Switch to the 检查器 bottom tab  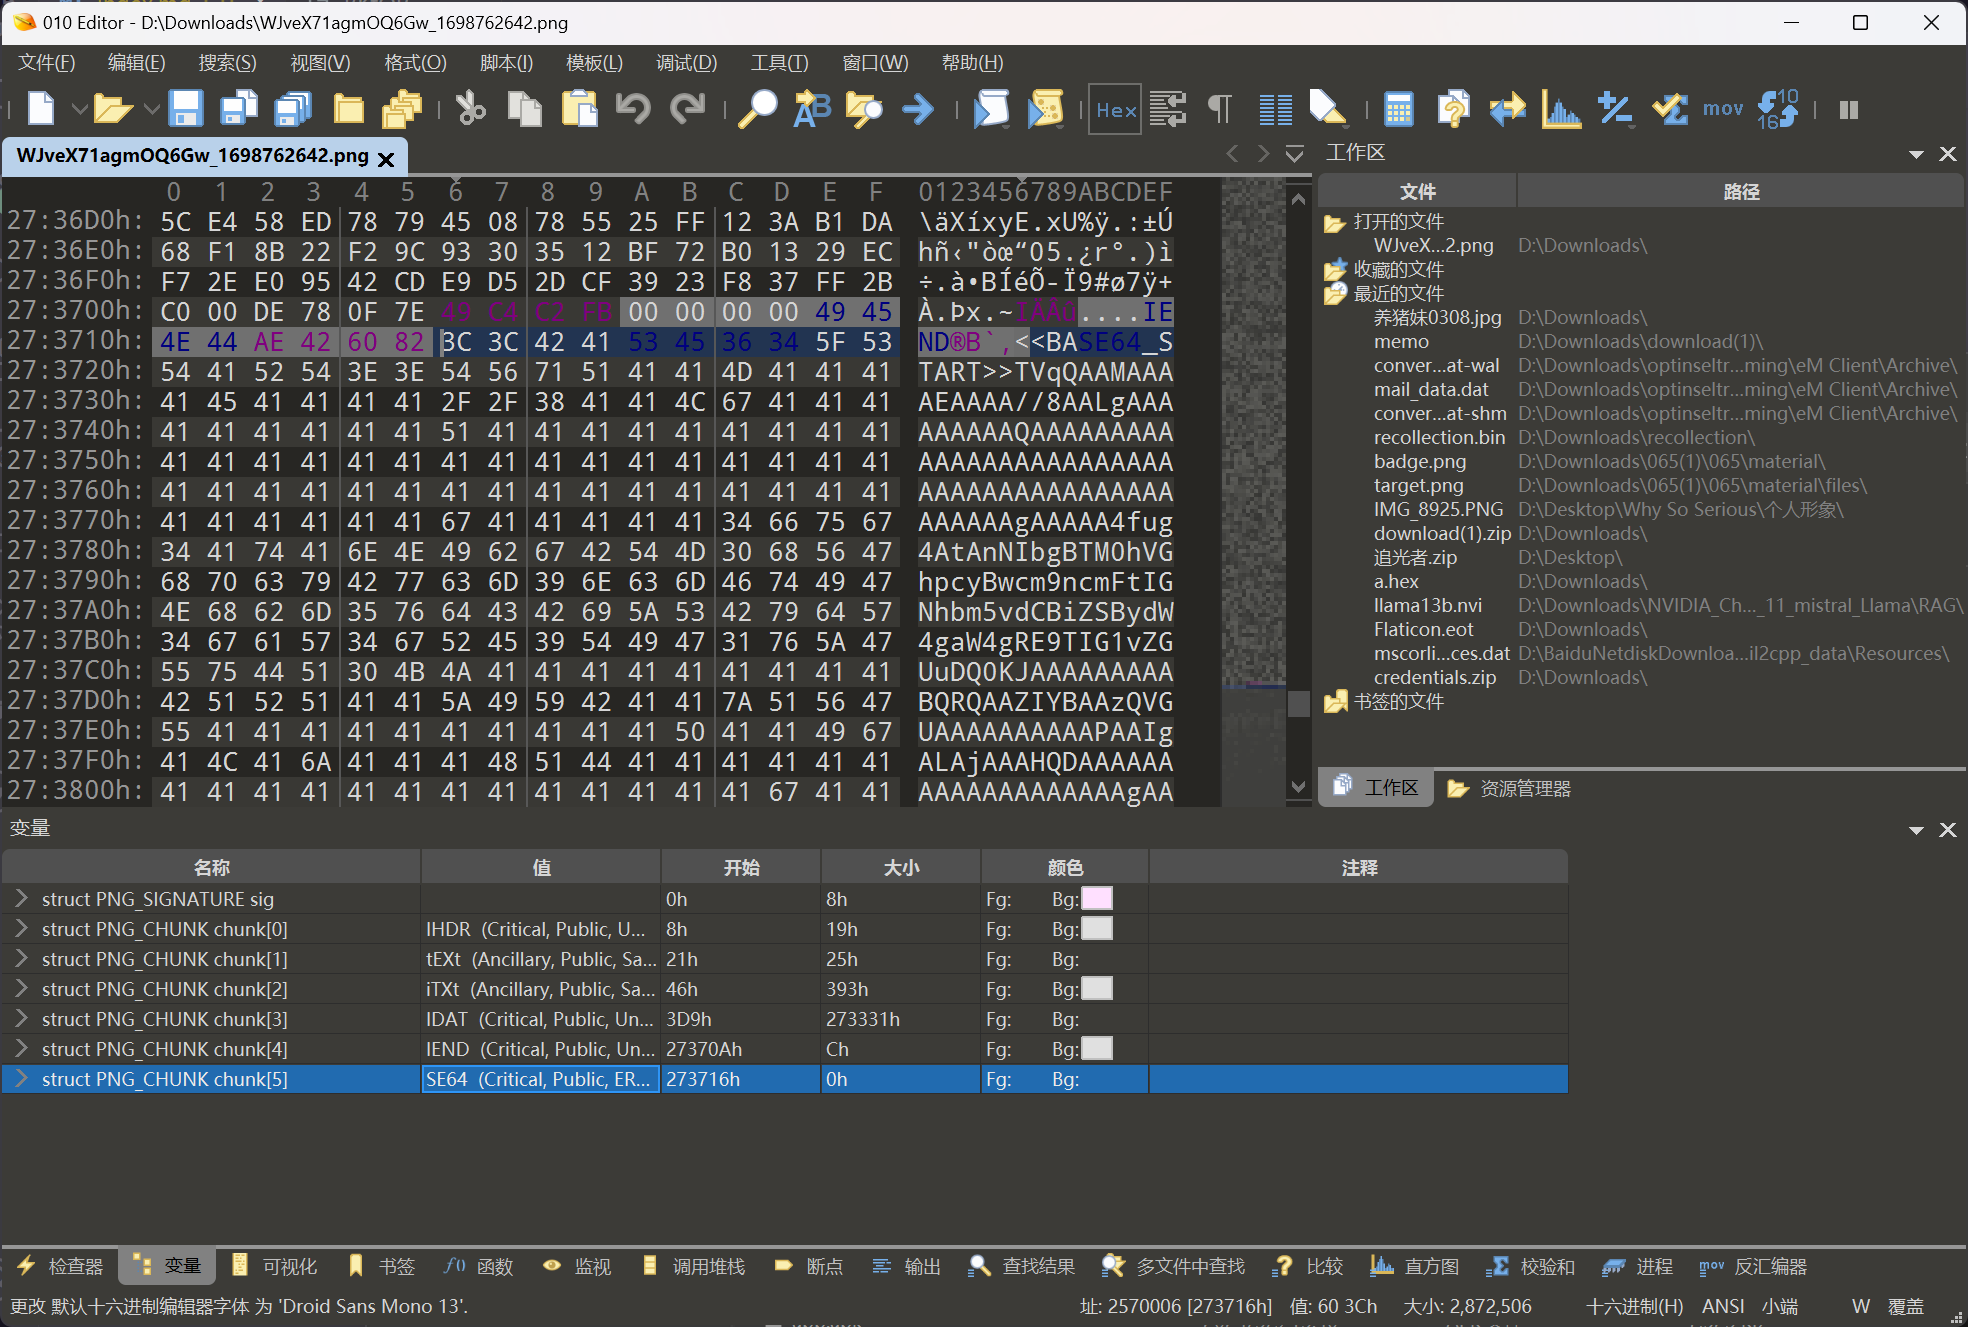[x=61, y=1267]
